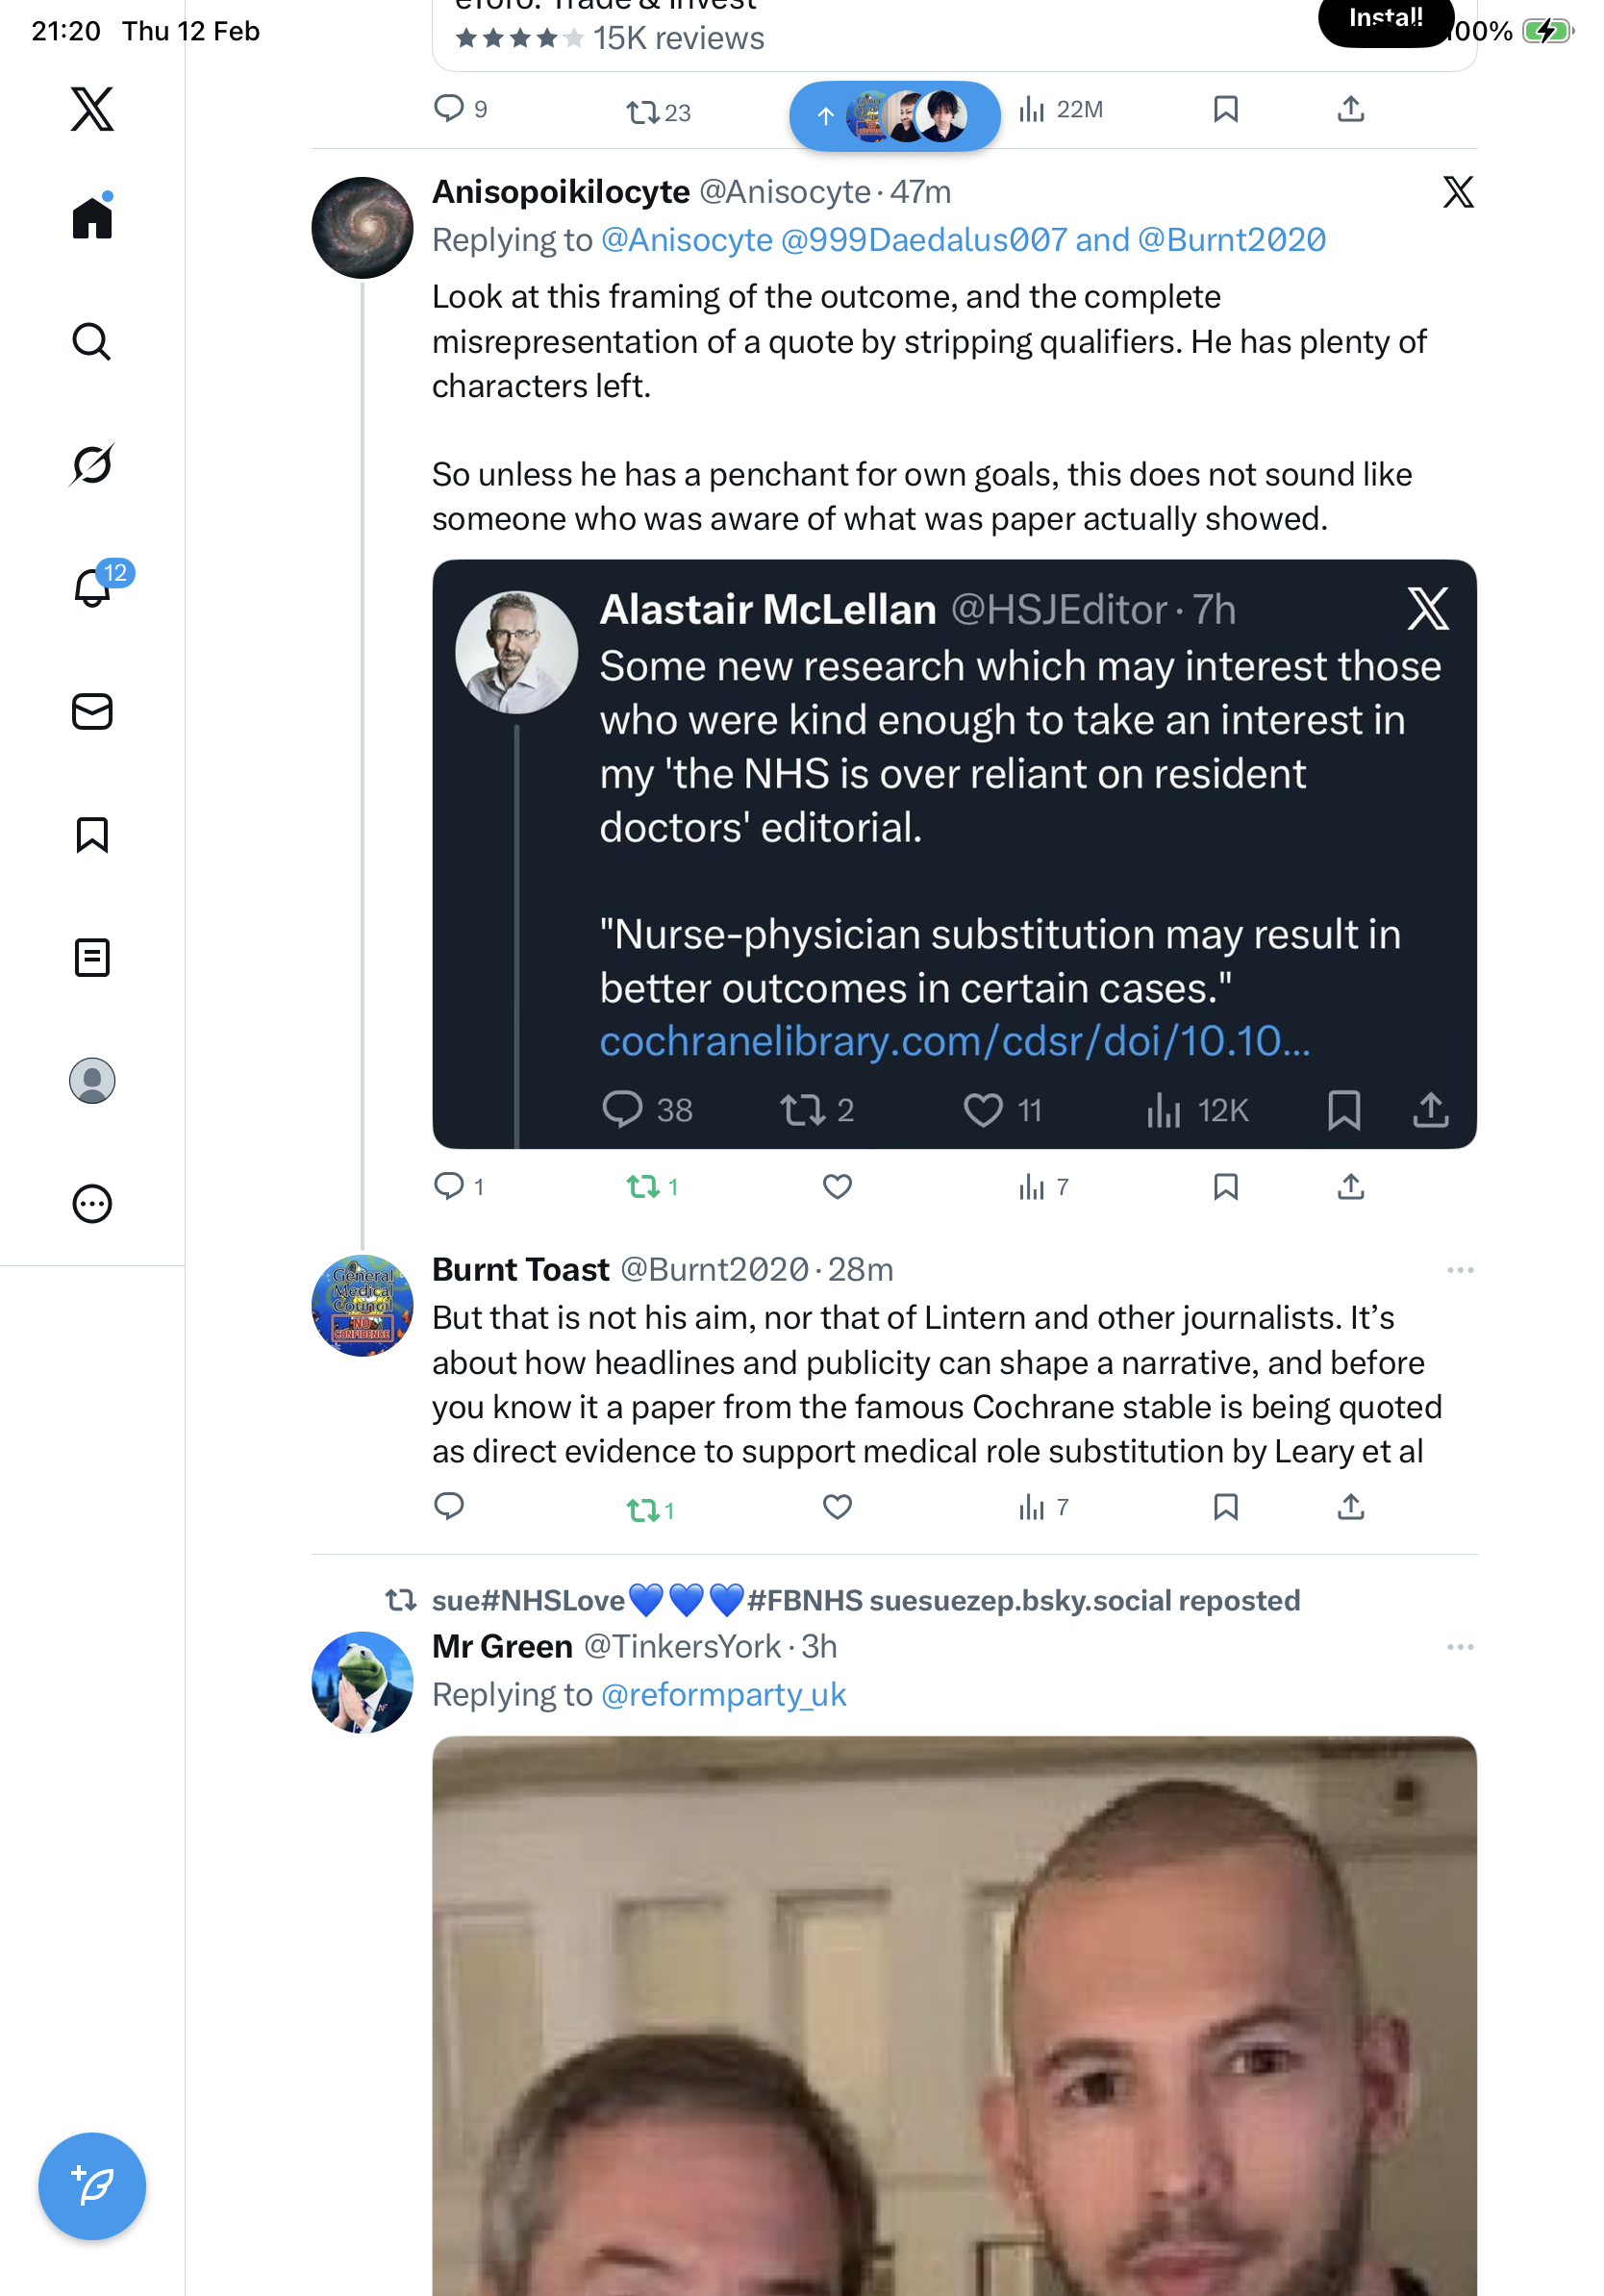Open more options on Burnt Toast post
This screenshot has height=2296, width=1604.
[x=1459, y=1270]
